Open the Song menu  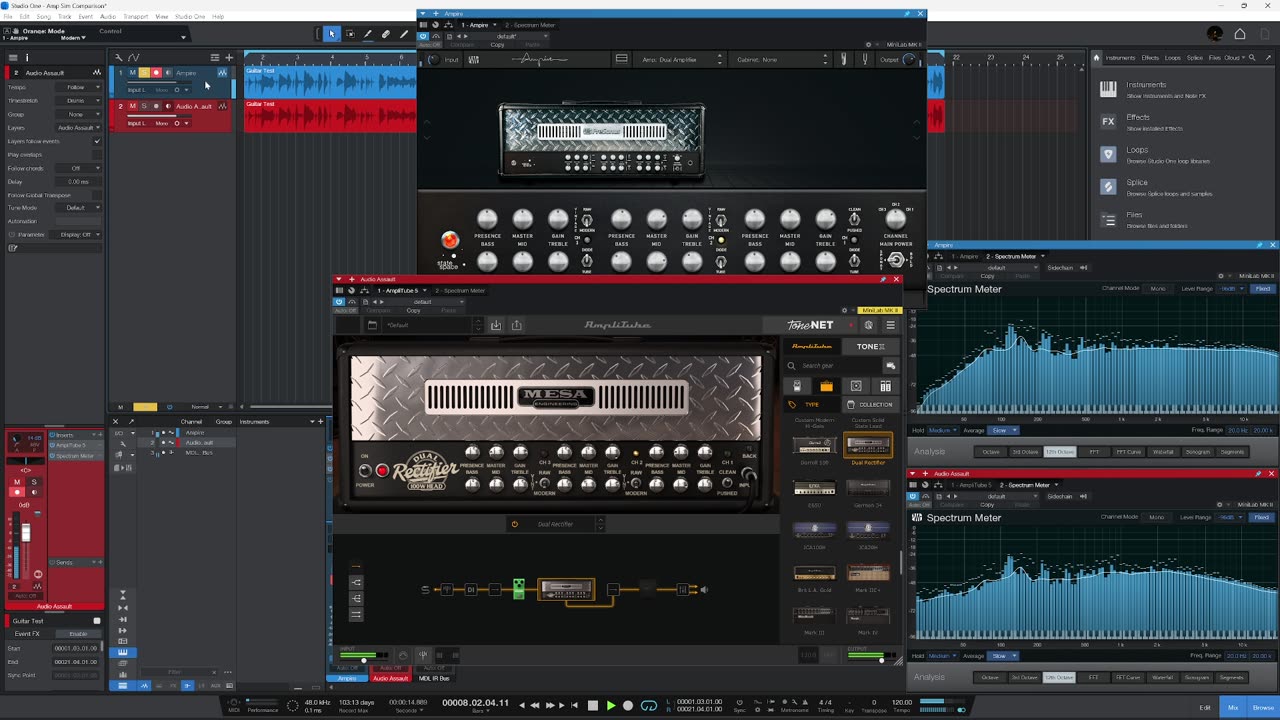[x=44, y=17]
